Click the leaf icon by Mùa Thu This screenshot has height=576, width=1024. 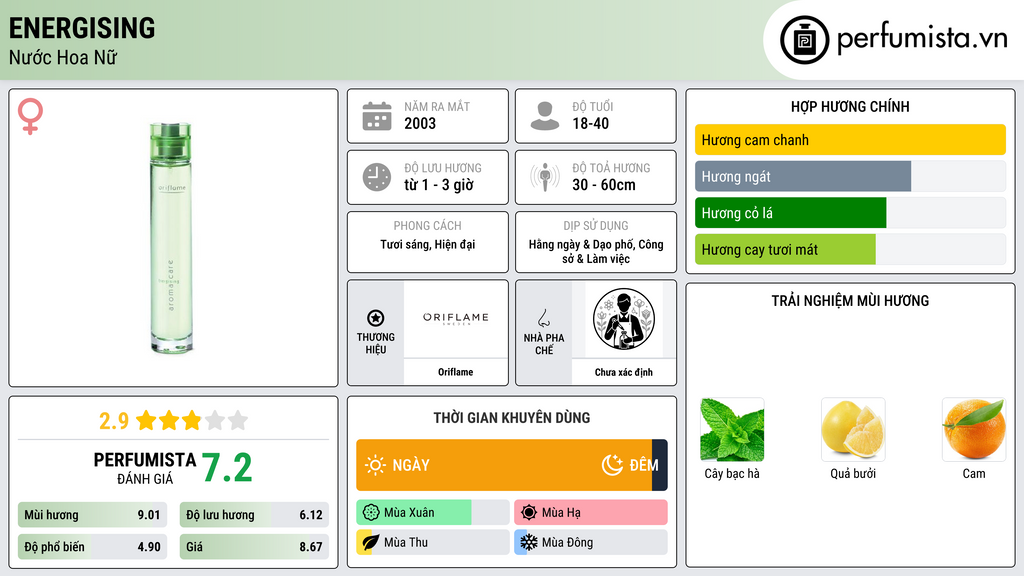click(x=371, y=542)
